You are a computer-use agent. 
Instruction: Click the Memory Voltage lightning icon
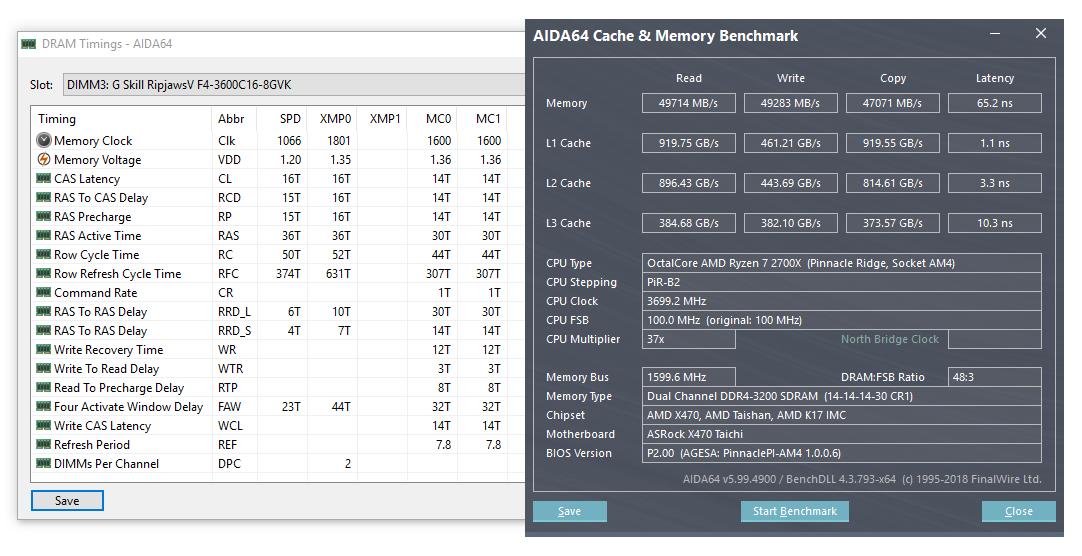coord(43,159)
